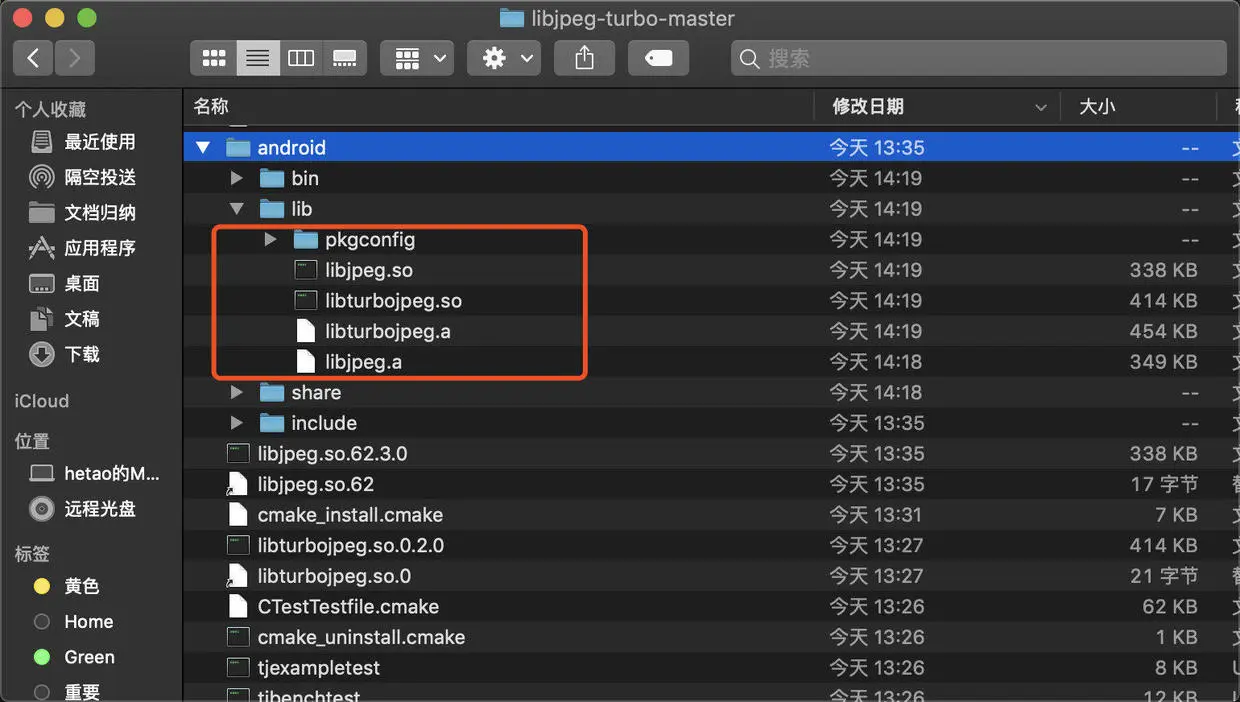Select CTestTestfile.cmake file name
Viewport: 1240px width, 702px height.
[348, 606]
